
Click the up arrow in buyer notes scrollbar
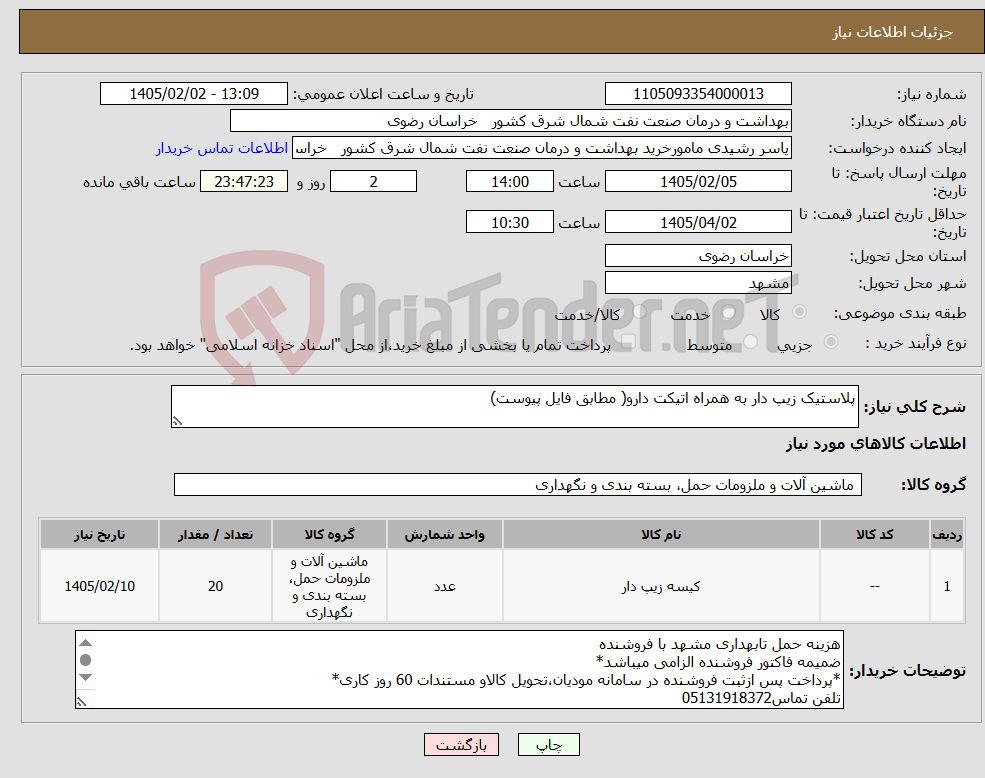[x=86, y=642]
